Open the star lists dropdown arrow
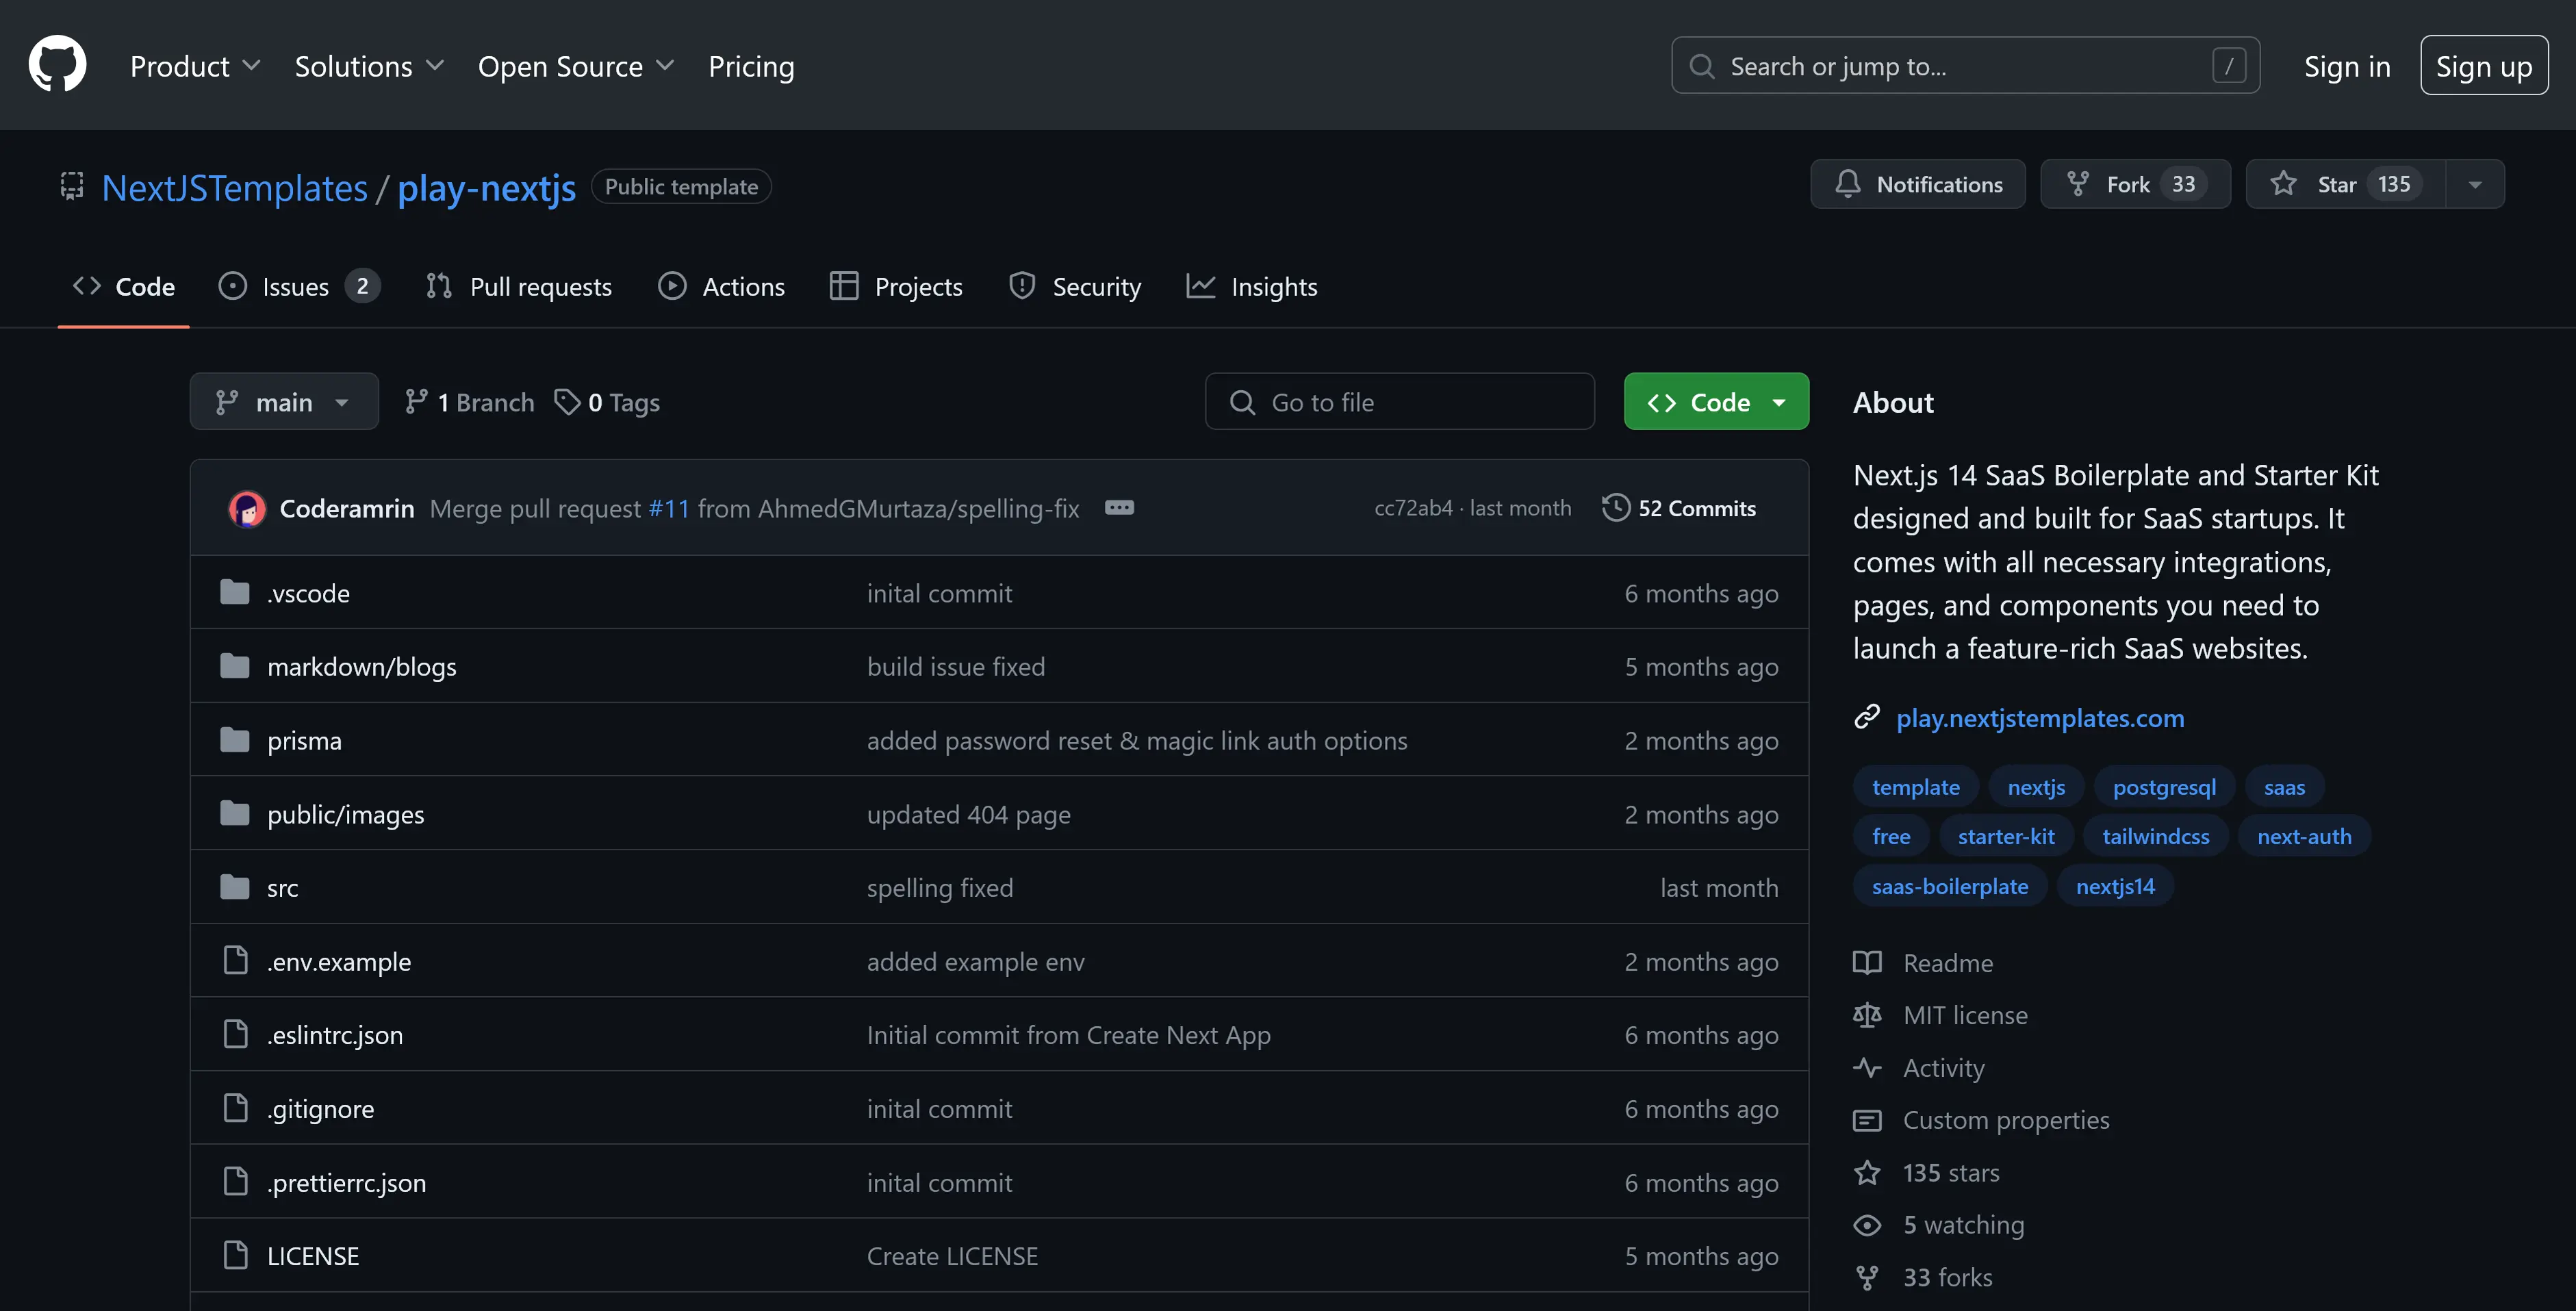The width and height of the screenshot is (2576, 1311). [x=2474, y=184]
